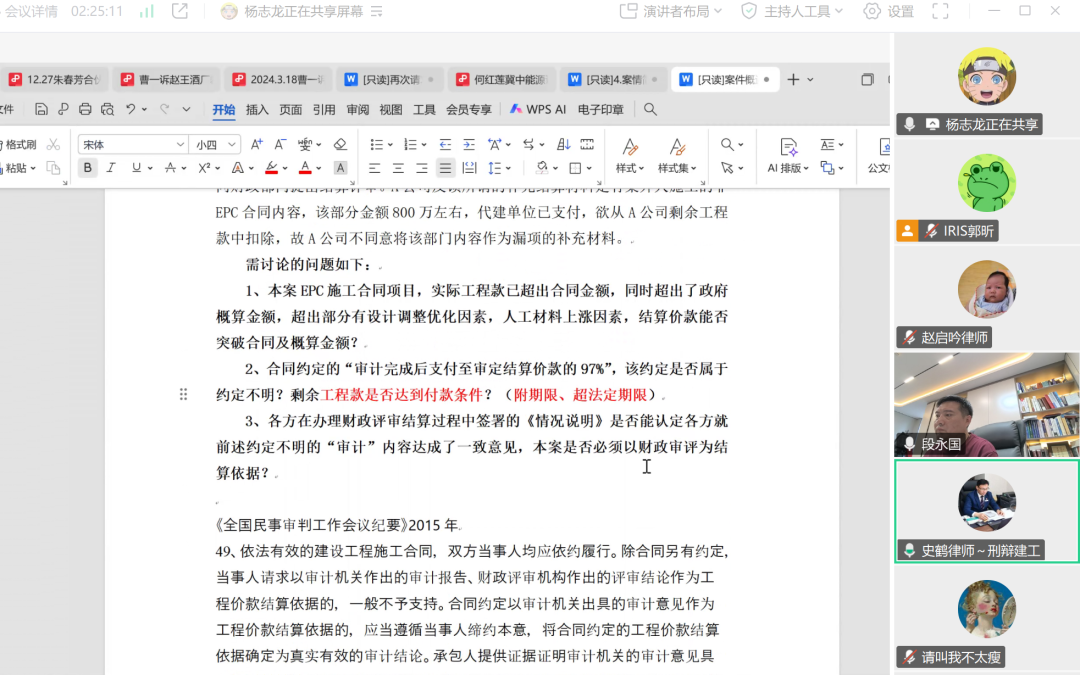Clear formatting with the eraser icon

341,145
